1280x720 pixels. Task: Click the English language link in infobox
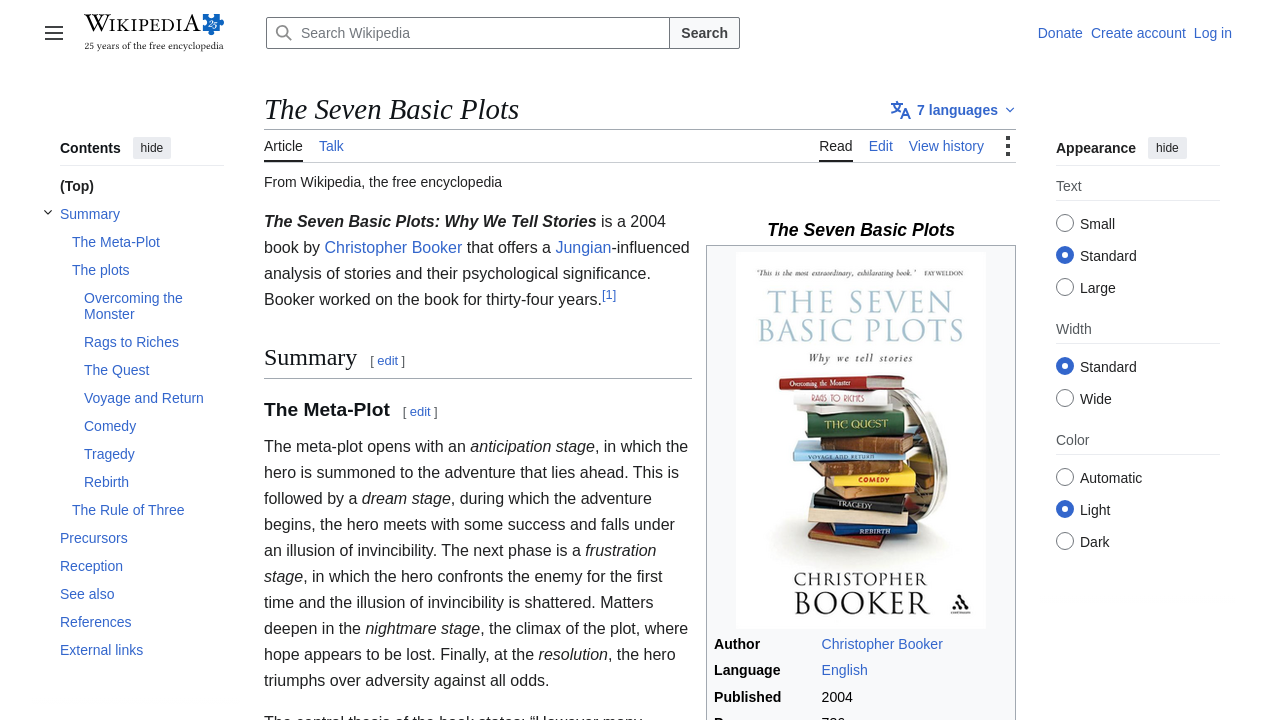(845, 670)
